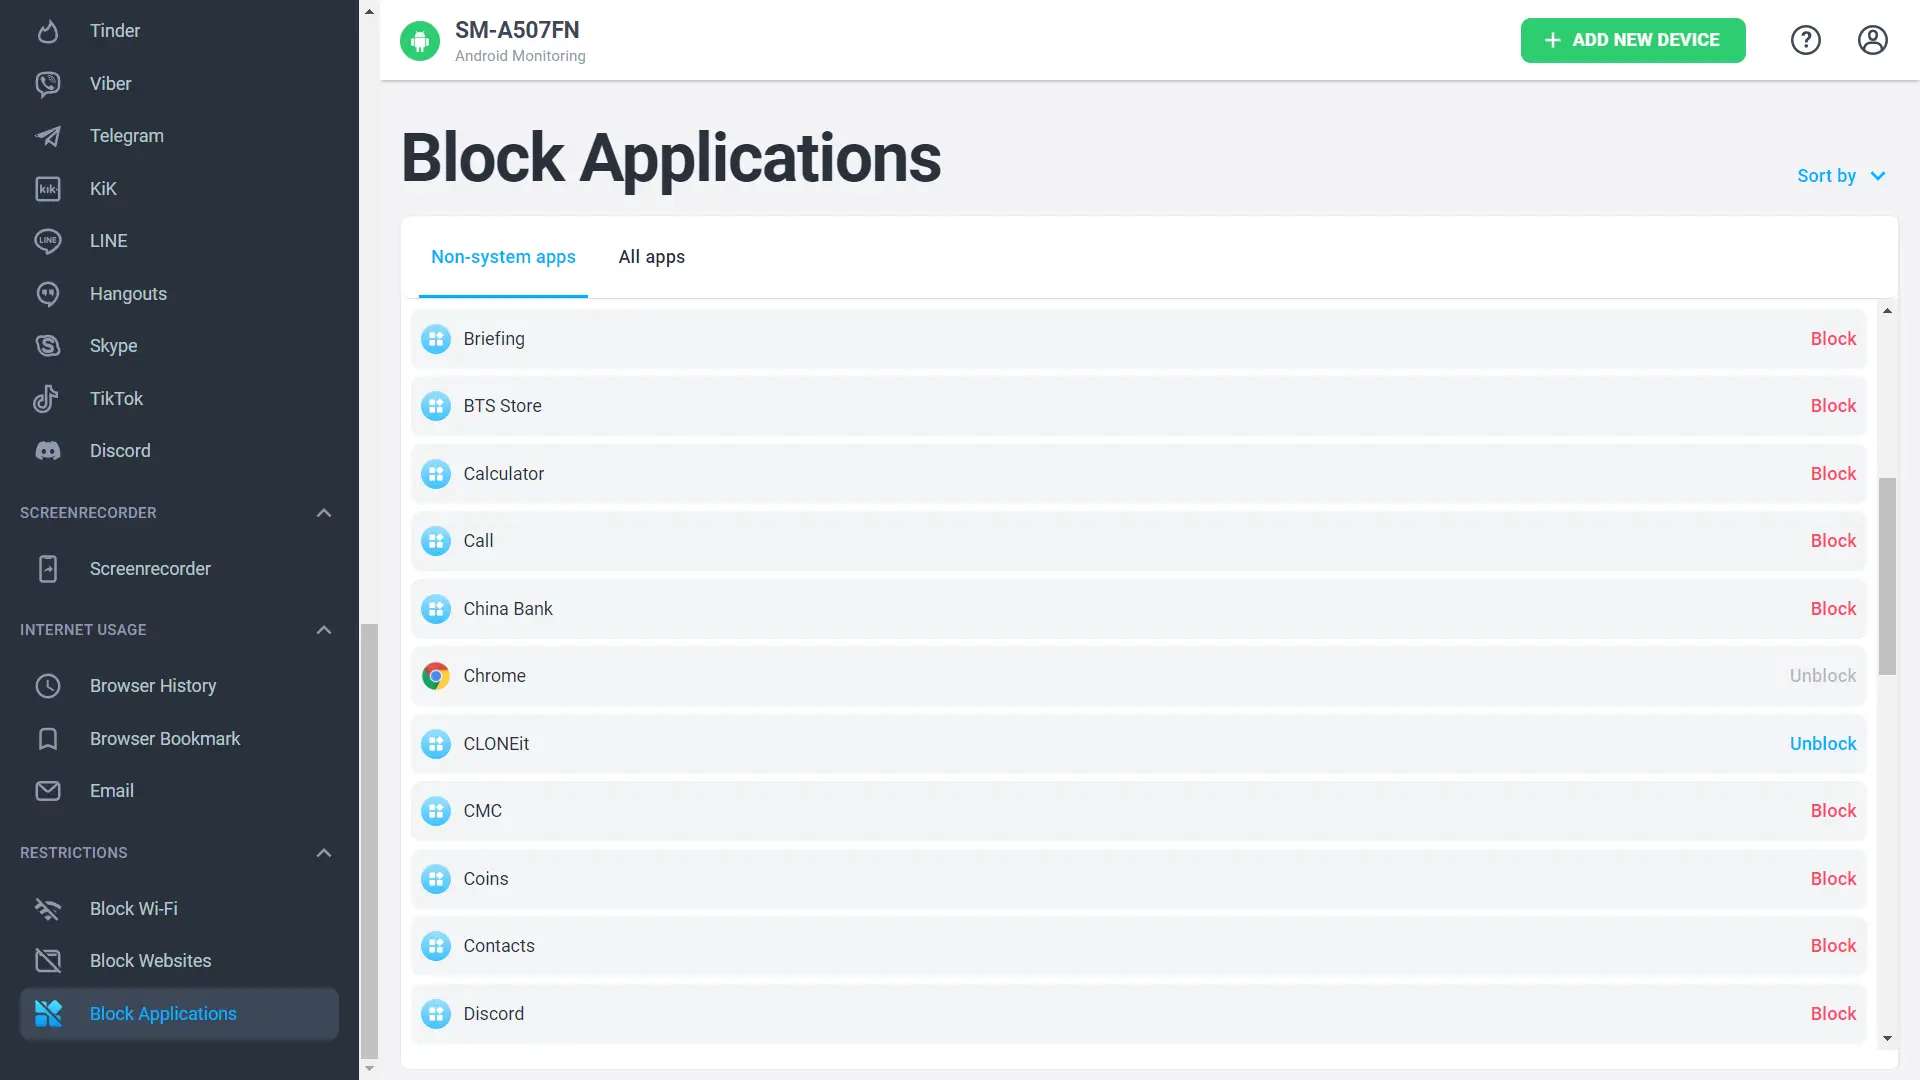Open the LINE chat bubble icon

(48, 241)
